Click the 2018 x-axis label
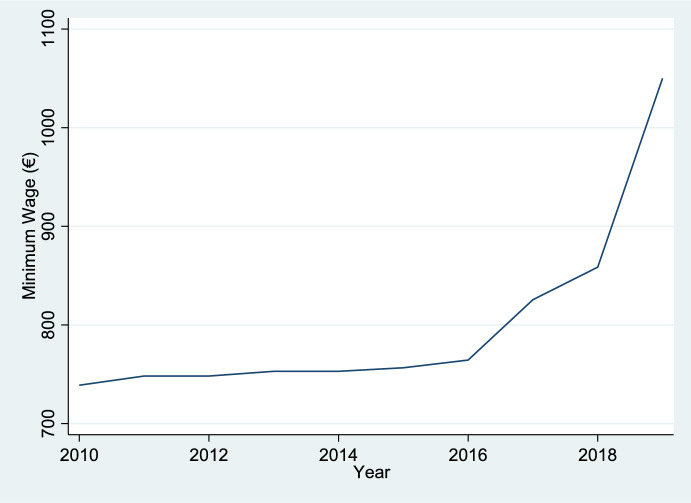The width and height of the screenshot is (691, 503). pyautogui.click(x=598, y=455)
